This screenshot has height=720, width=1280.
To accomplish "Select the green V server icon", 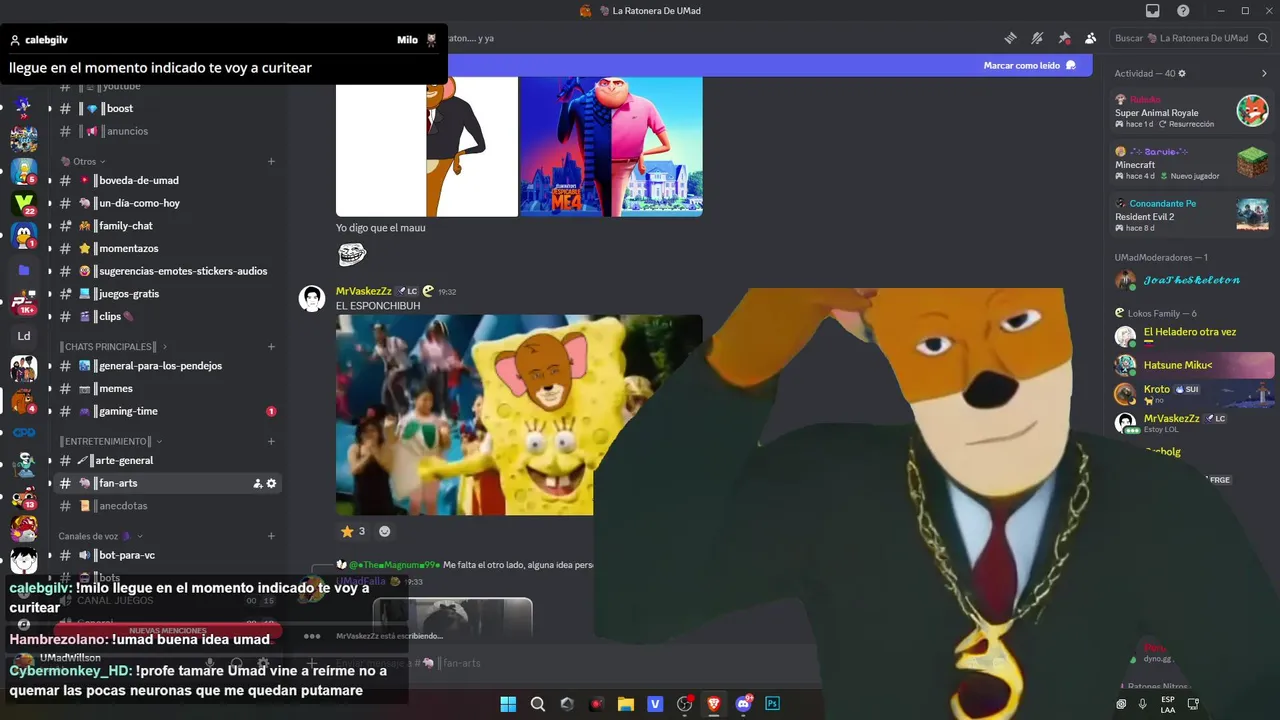I will [x=24, y=204].
